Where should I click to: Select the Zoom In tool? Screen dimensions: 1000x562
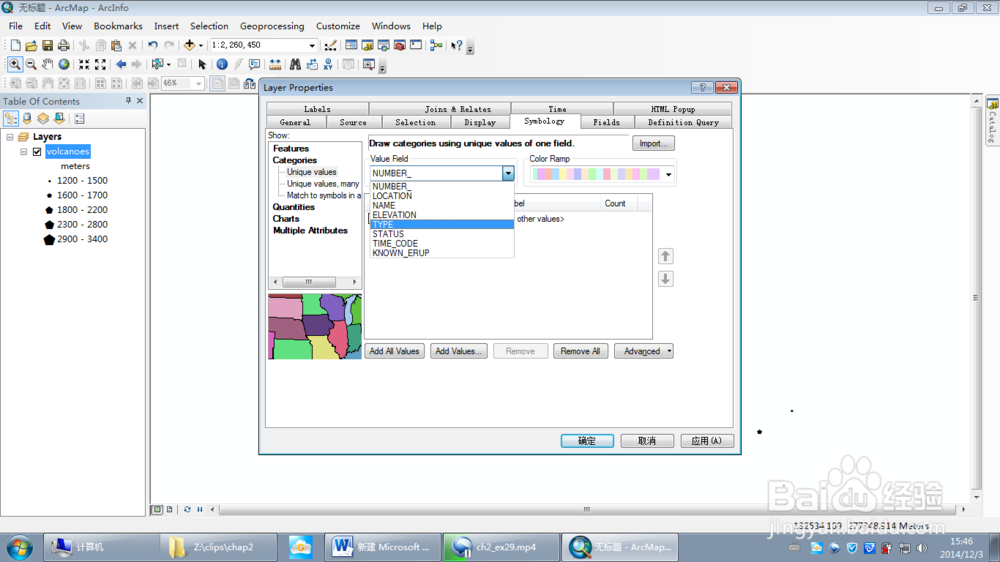[14, 64]
